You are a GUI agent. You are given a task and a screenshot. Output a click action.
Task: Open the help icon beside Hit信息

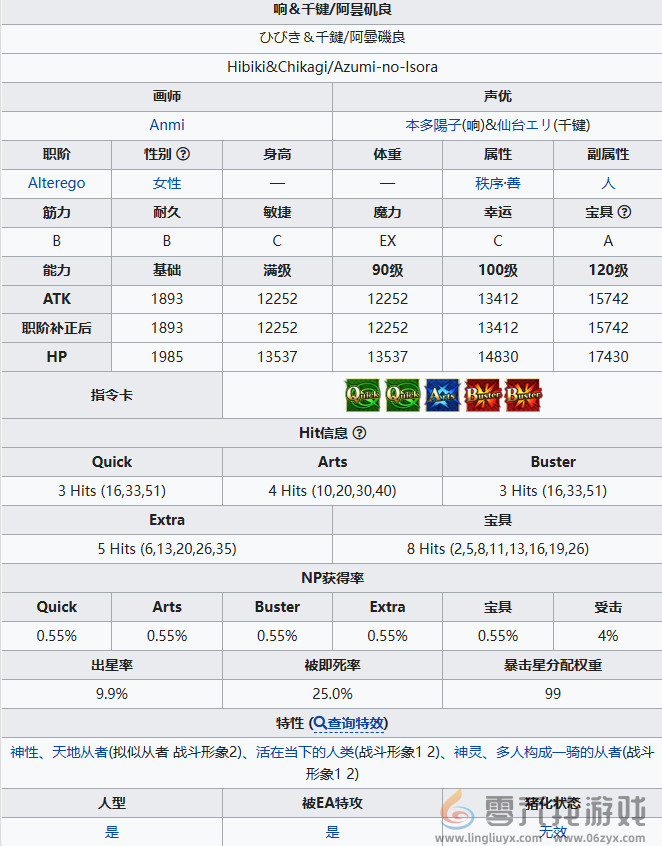359,433
